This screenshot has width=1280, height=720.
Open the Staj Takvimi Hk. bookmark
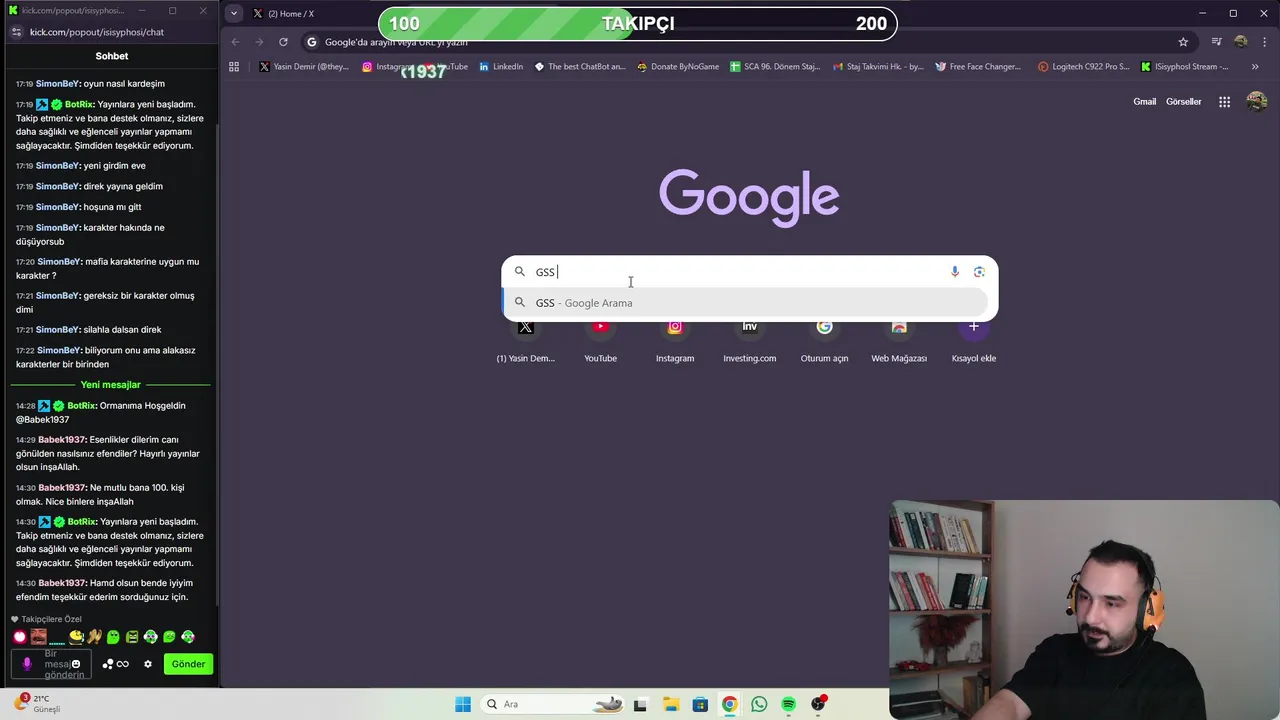[x=878, y=67]
